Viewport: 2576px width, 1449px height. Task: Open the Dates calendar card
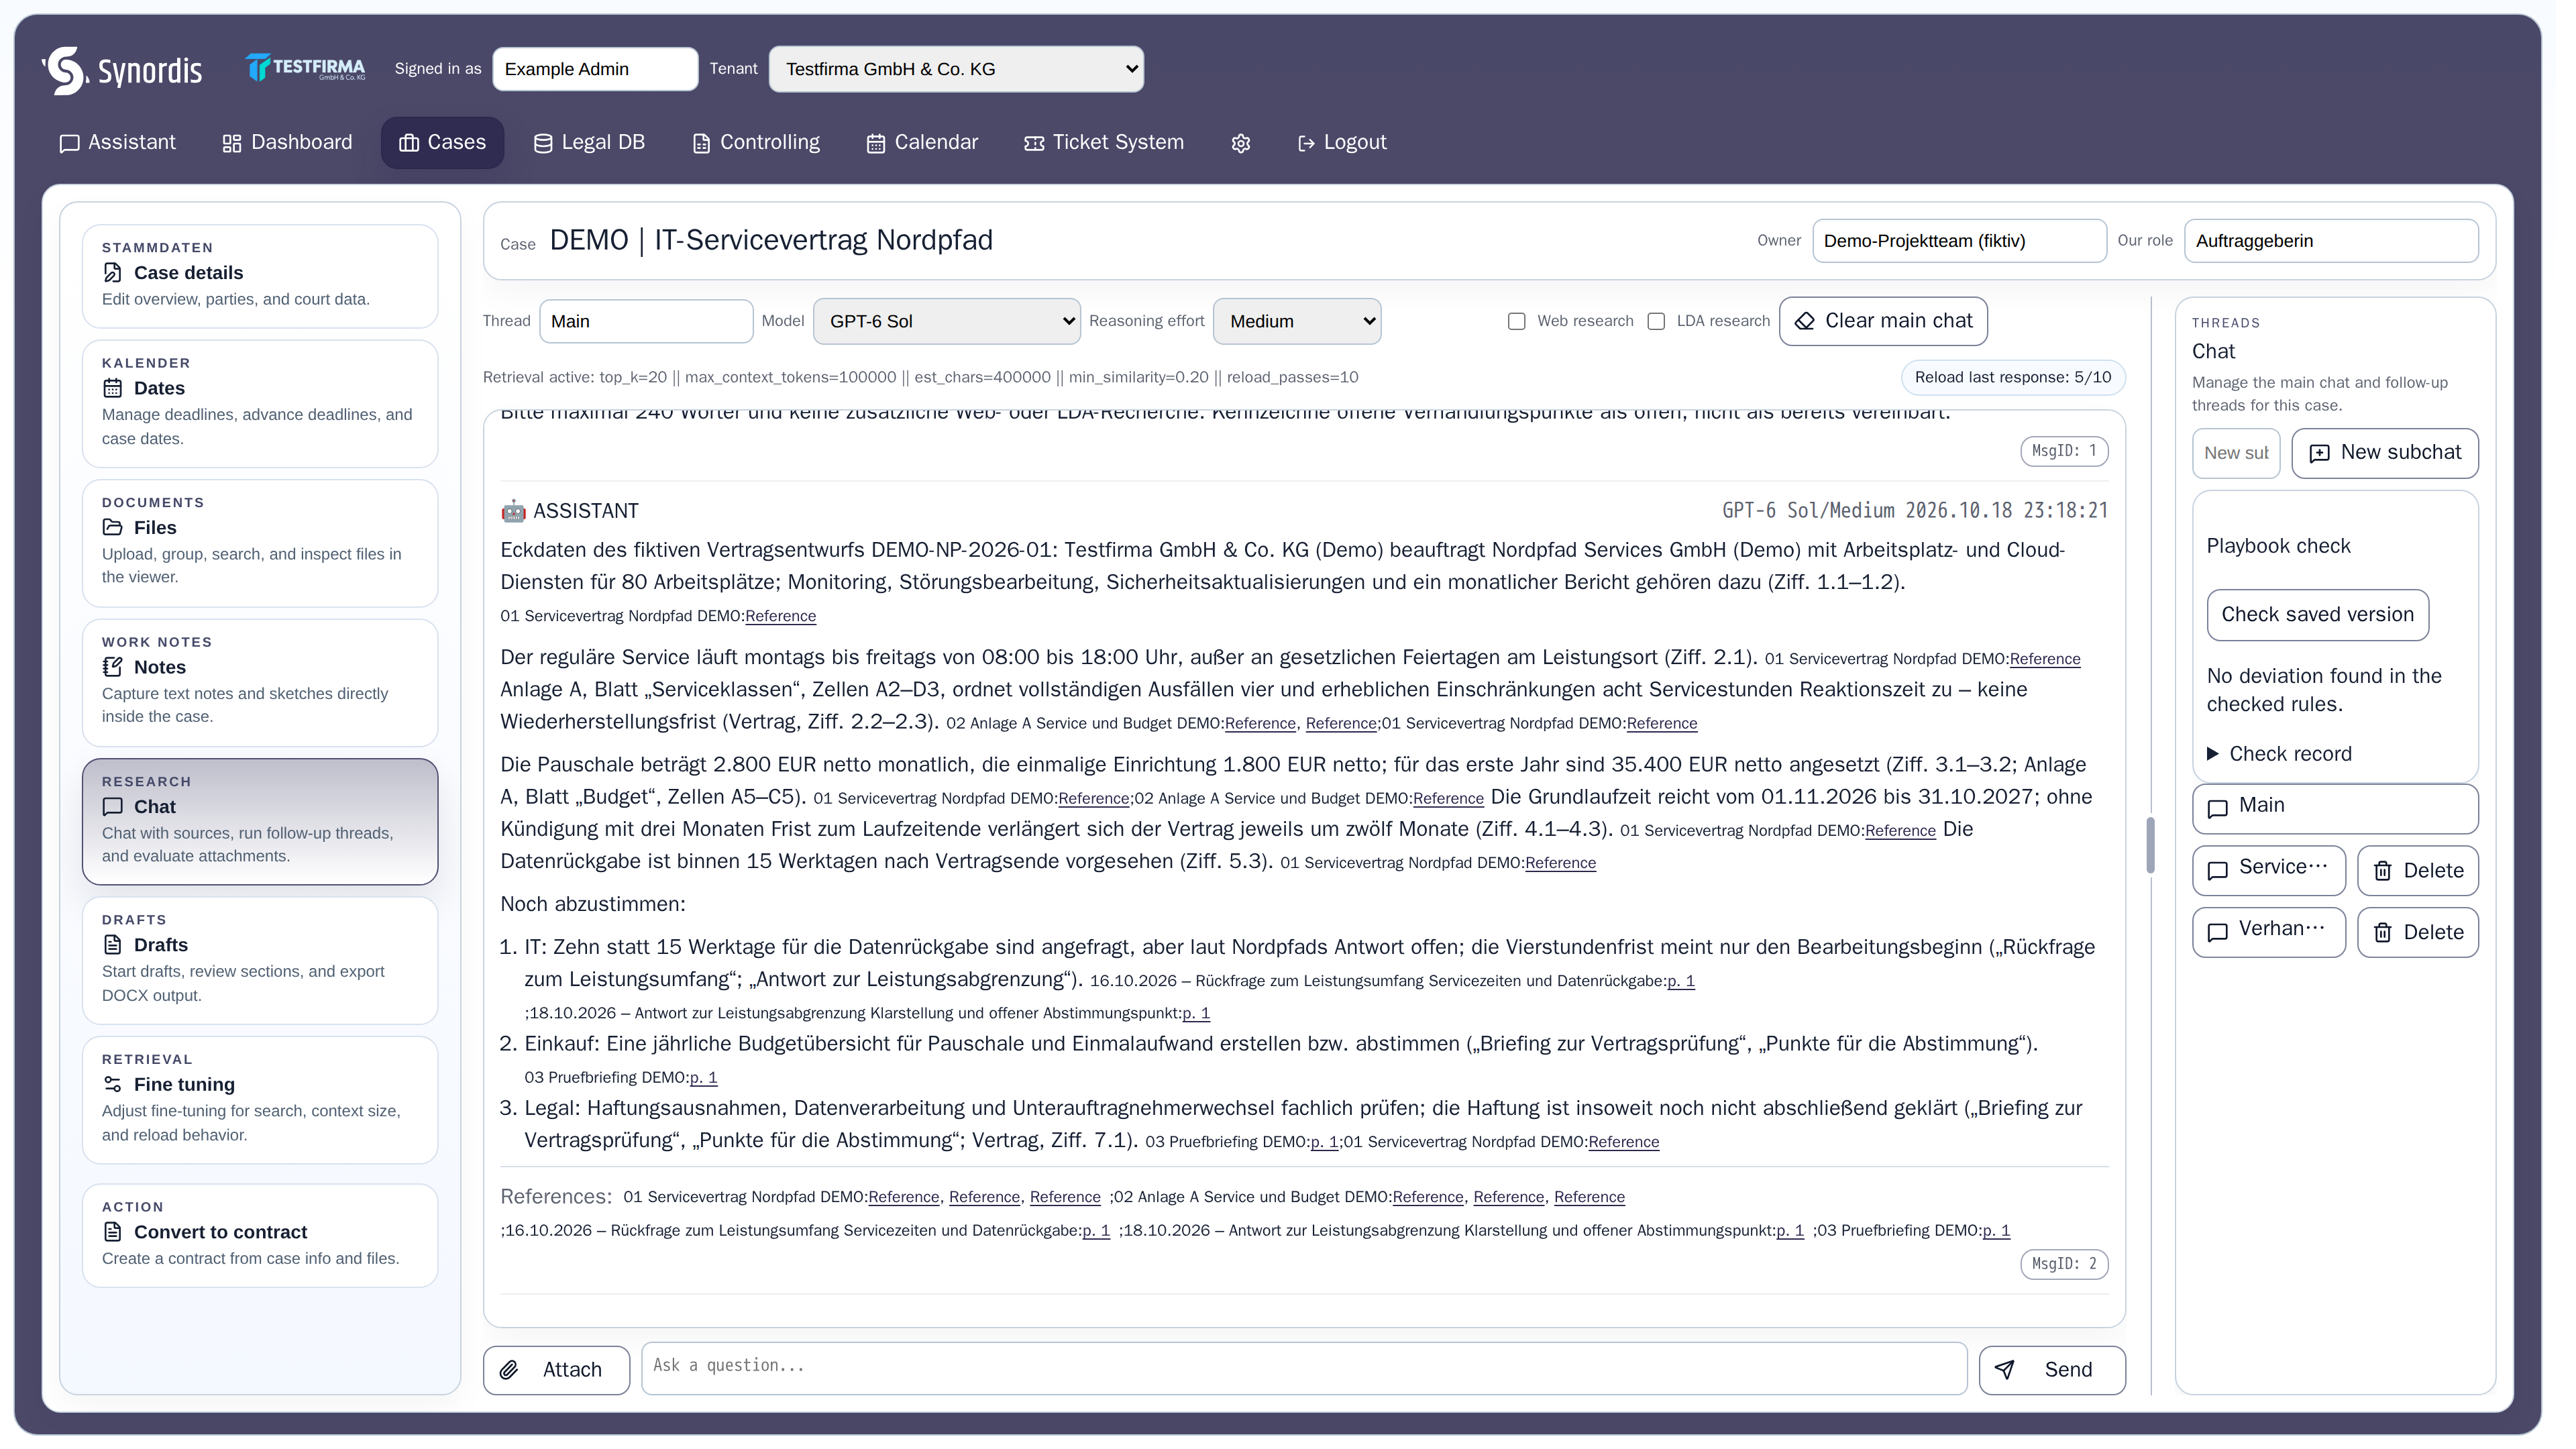tap(262, 406)
